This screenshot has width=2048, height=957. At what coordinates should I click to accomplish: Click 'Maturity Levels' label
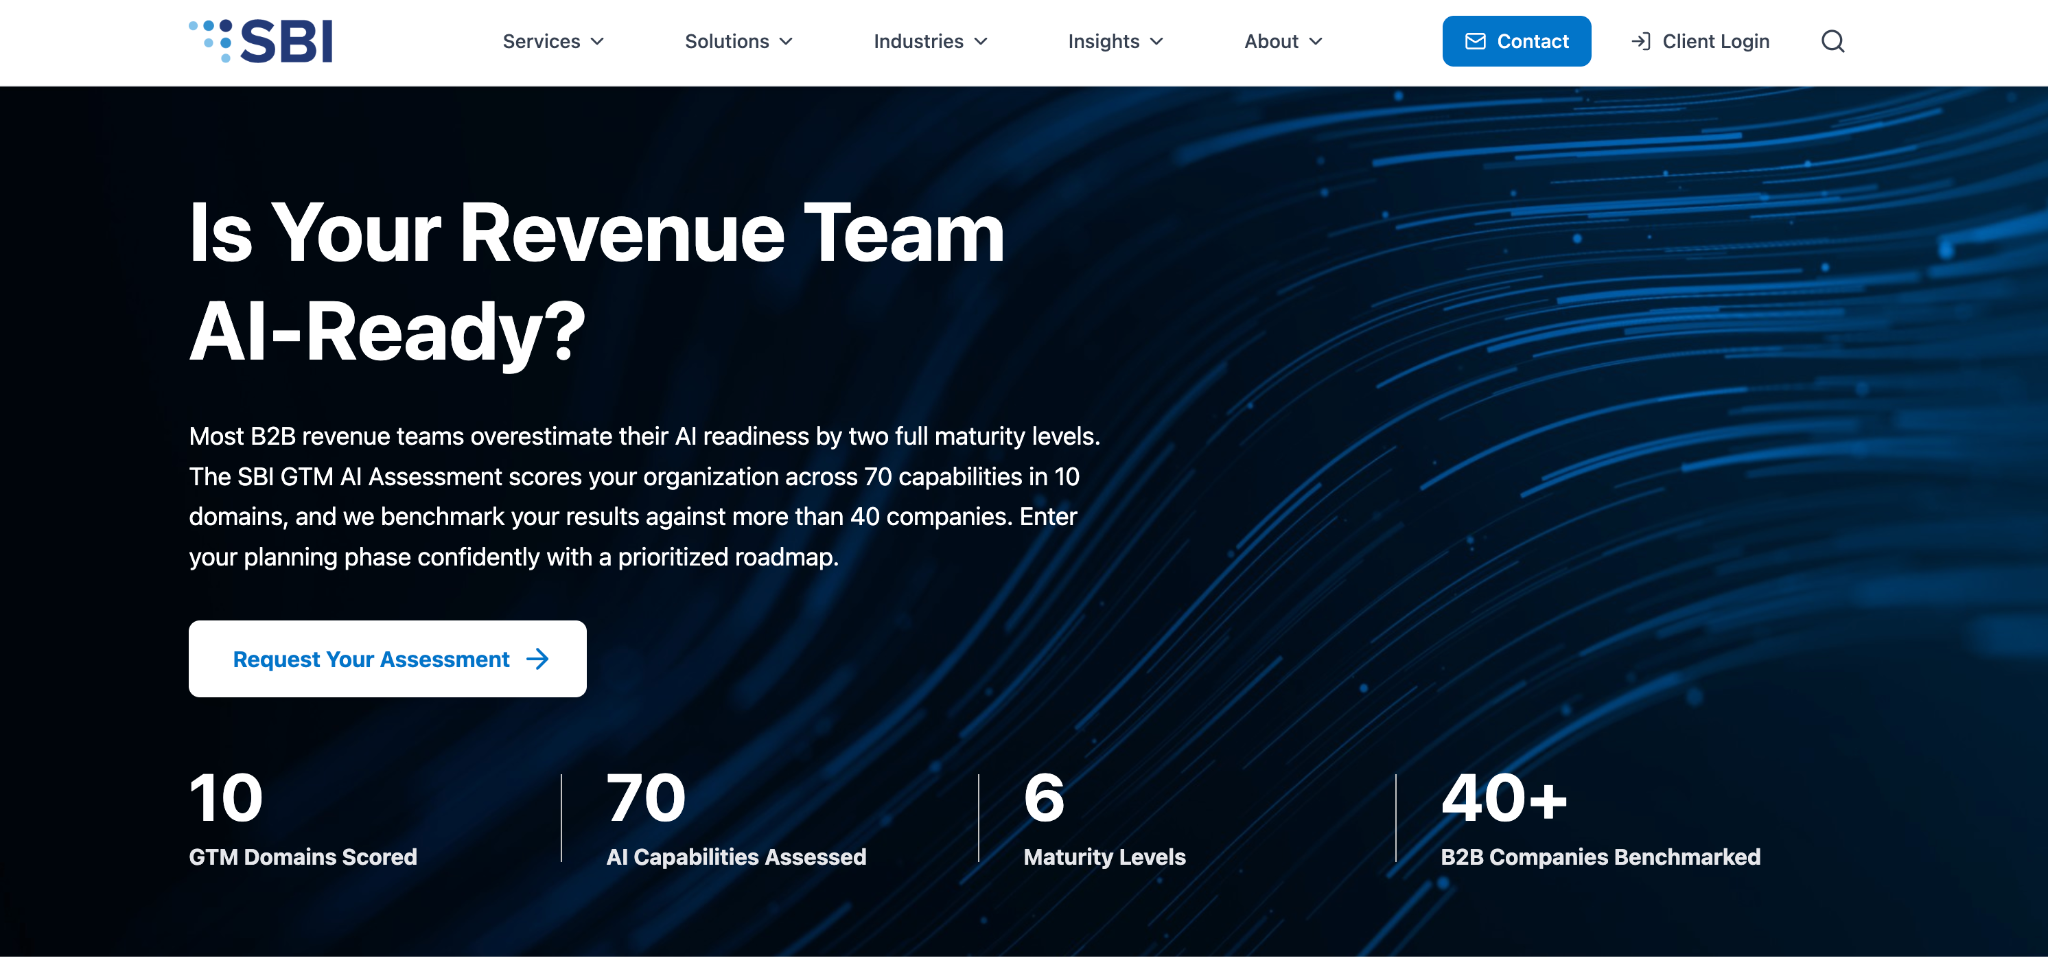pos(1104,857)
